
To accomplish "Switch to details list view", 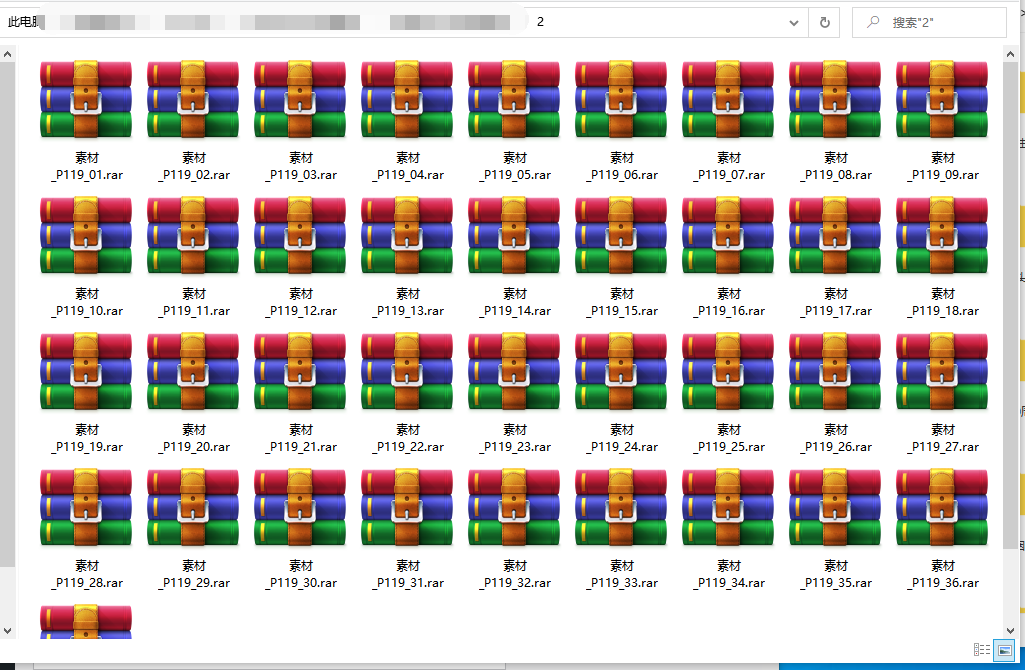I will (x=981, y=649).
